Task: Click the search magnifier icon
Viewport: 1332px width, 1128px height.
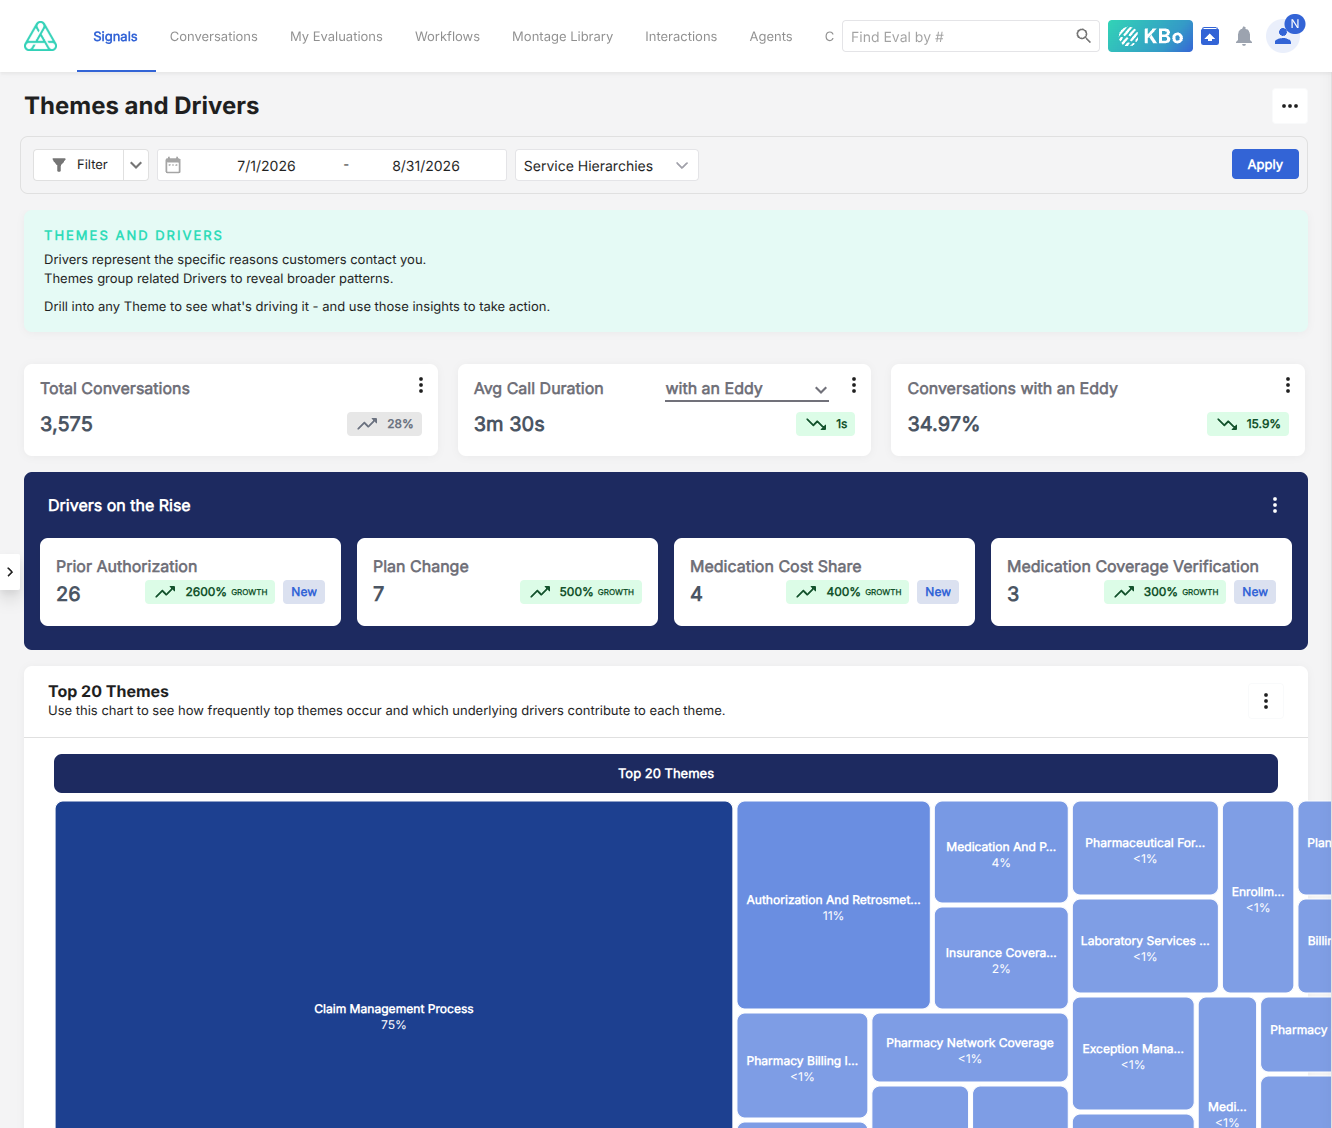Action: pos(1083,36)
